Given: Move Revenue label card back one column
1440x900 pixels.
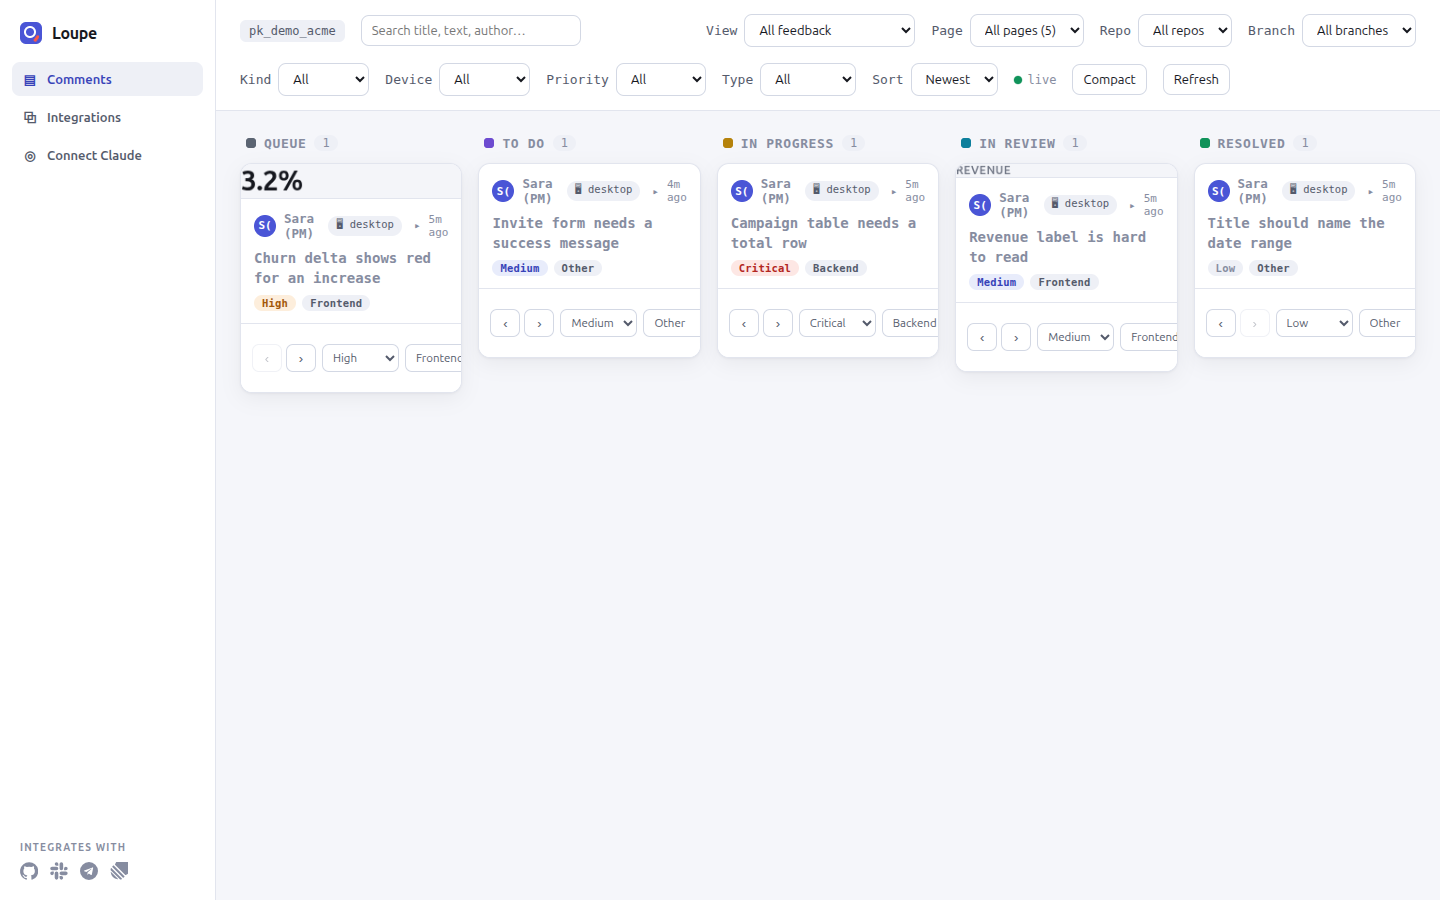Looking at the screenshot, I should [x=982, y=337].
